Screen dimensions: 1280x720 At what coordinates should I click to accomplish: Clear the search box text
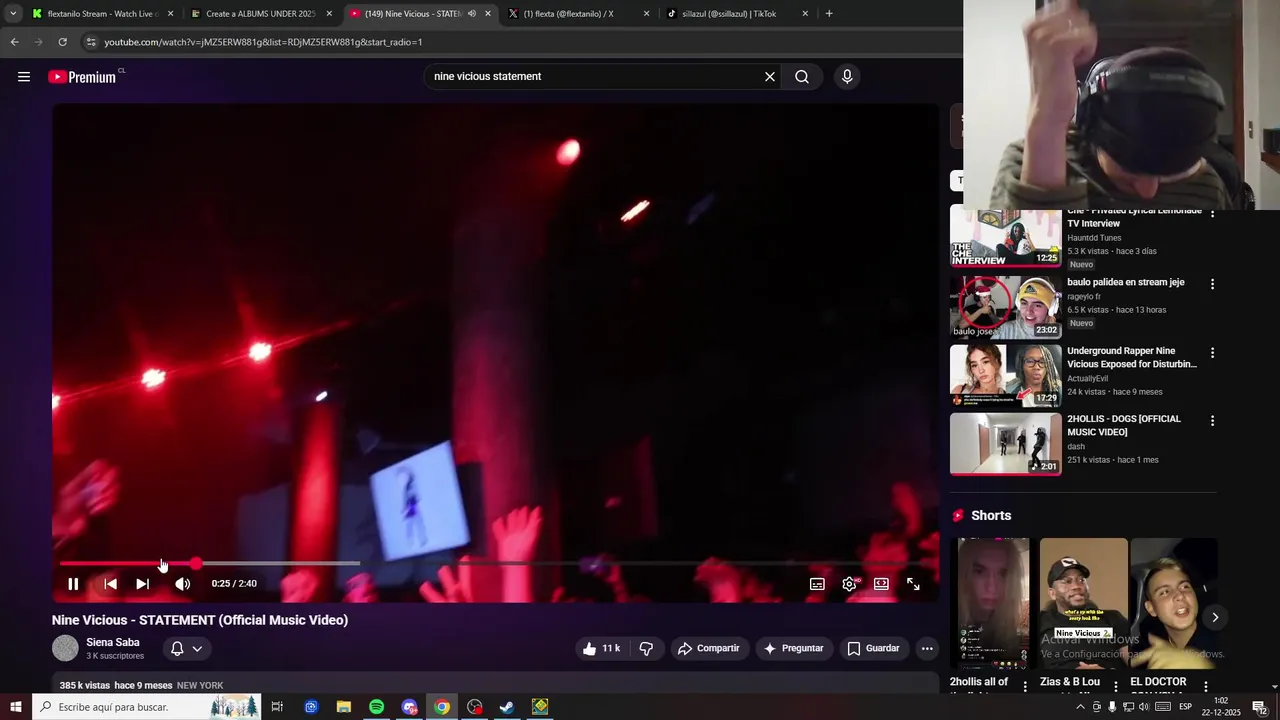click(770, 77)
